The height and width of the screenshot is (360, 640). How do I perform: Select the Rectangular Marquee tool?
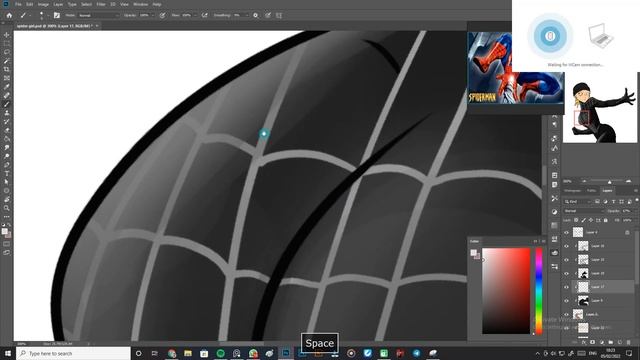[7, 43]
